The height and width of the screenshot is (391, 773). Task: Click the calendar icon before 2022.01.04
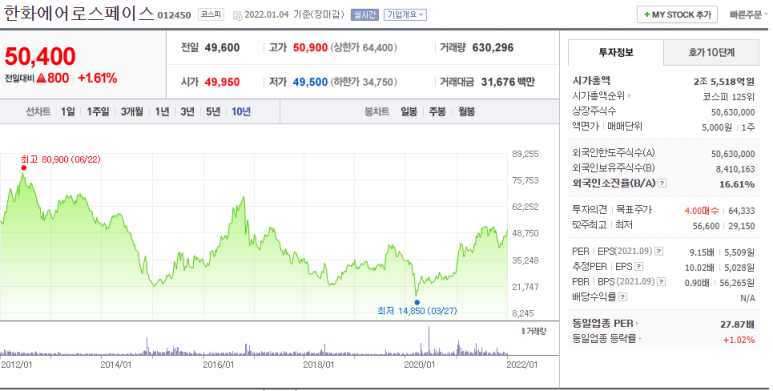(x=237, y=15)
